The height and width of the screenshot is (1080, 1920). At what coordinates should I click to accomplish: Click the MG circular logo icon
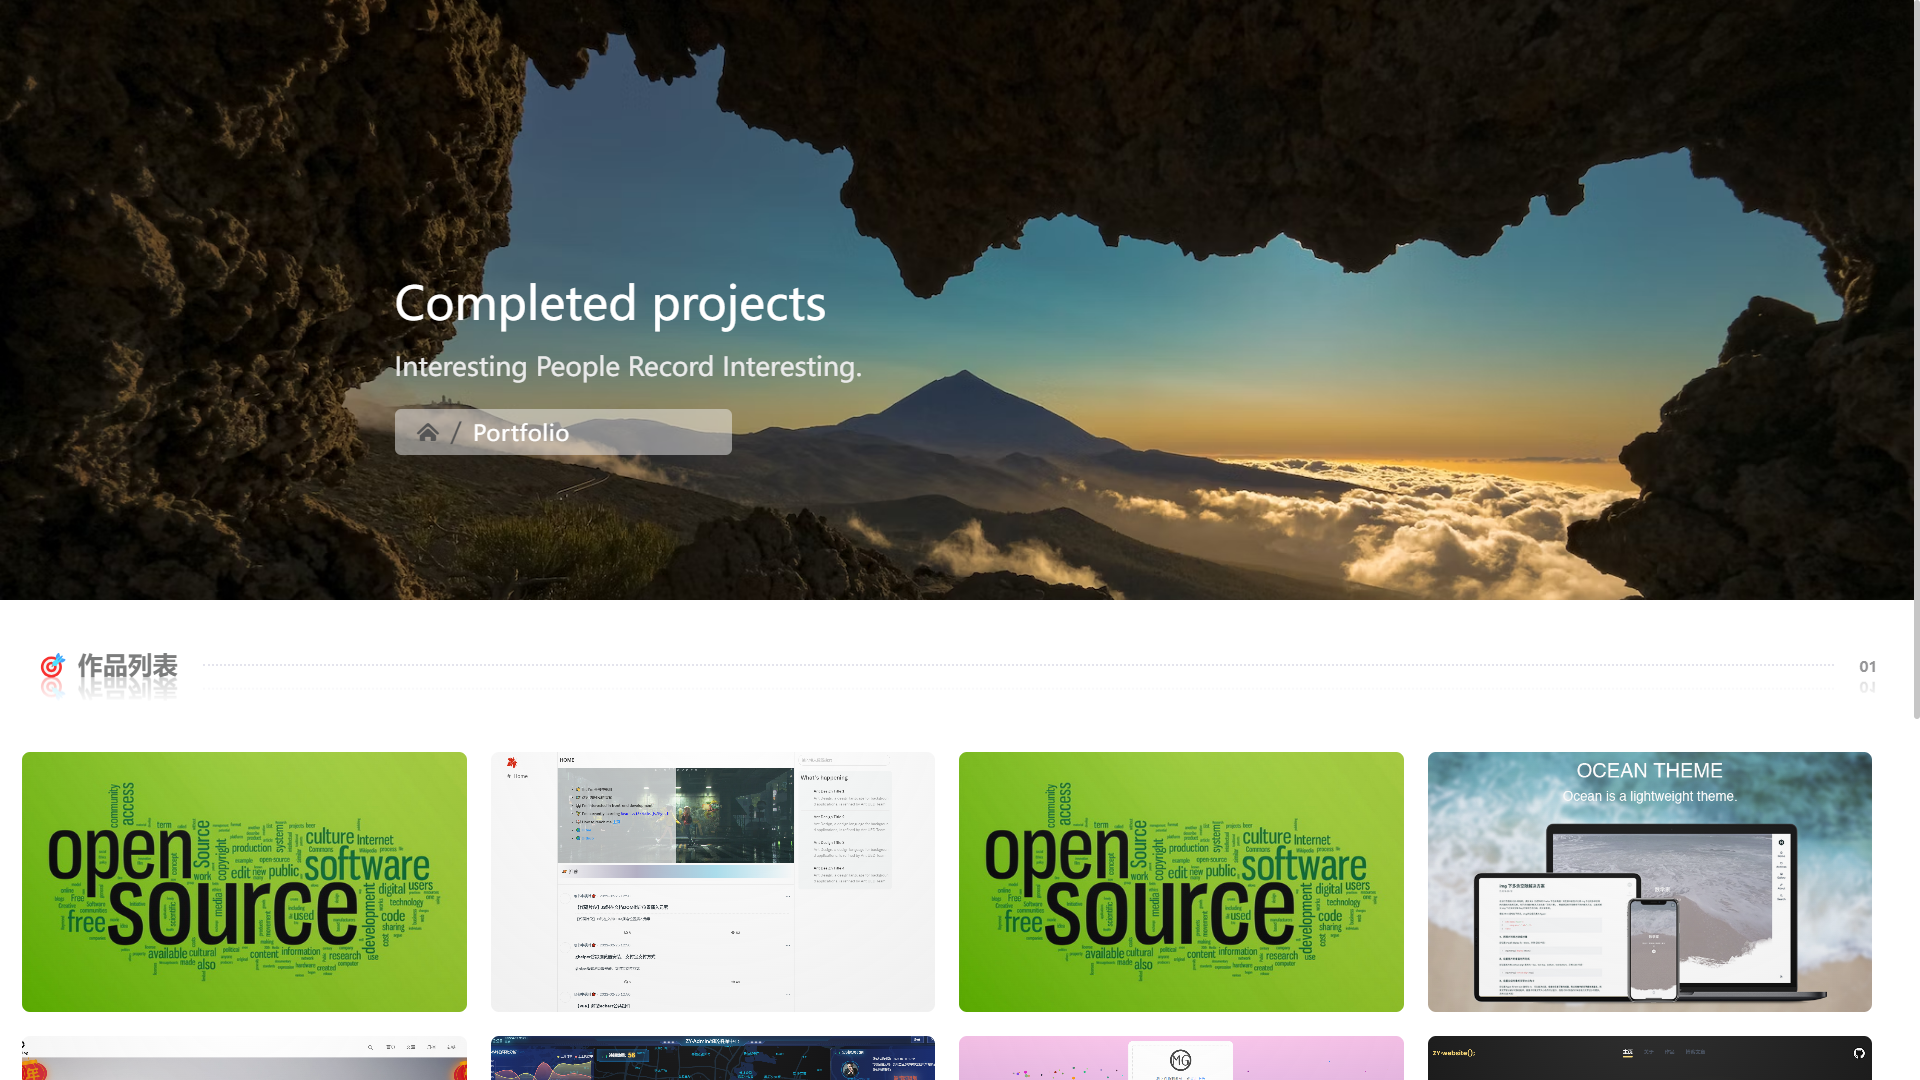(x=1180, y=1060)
